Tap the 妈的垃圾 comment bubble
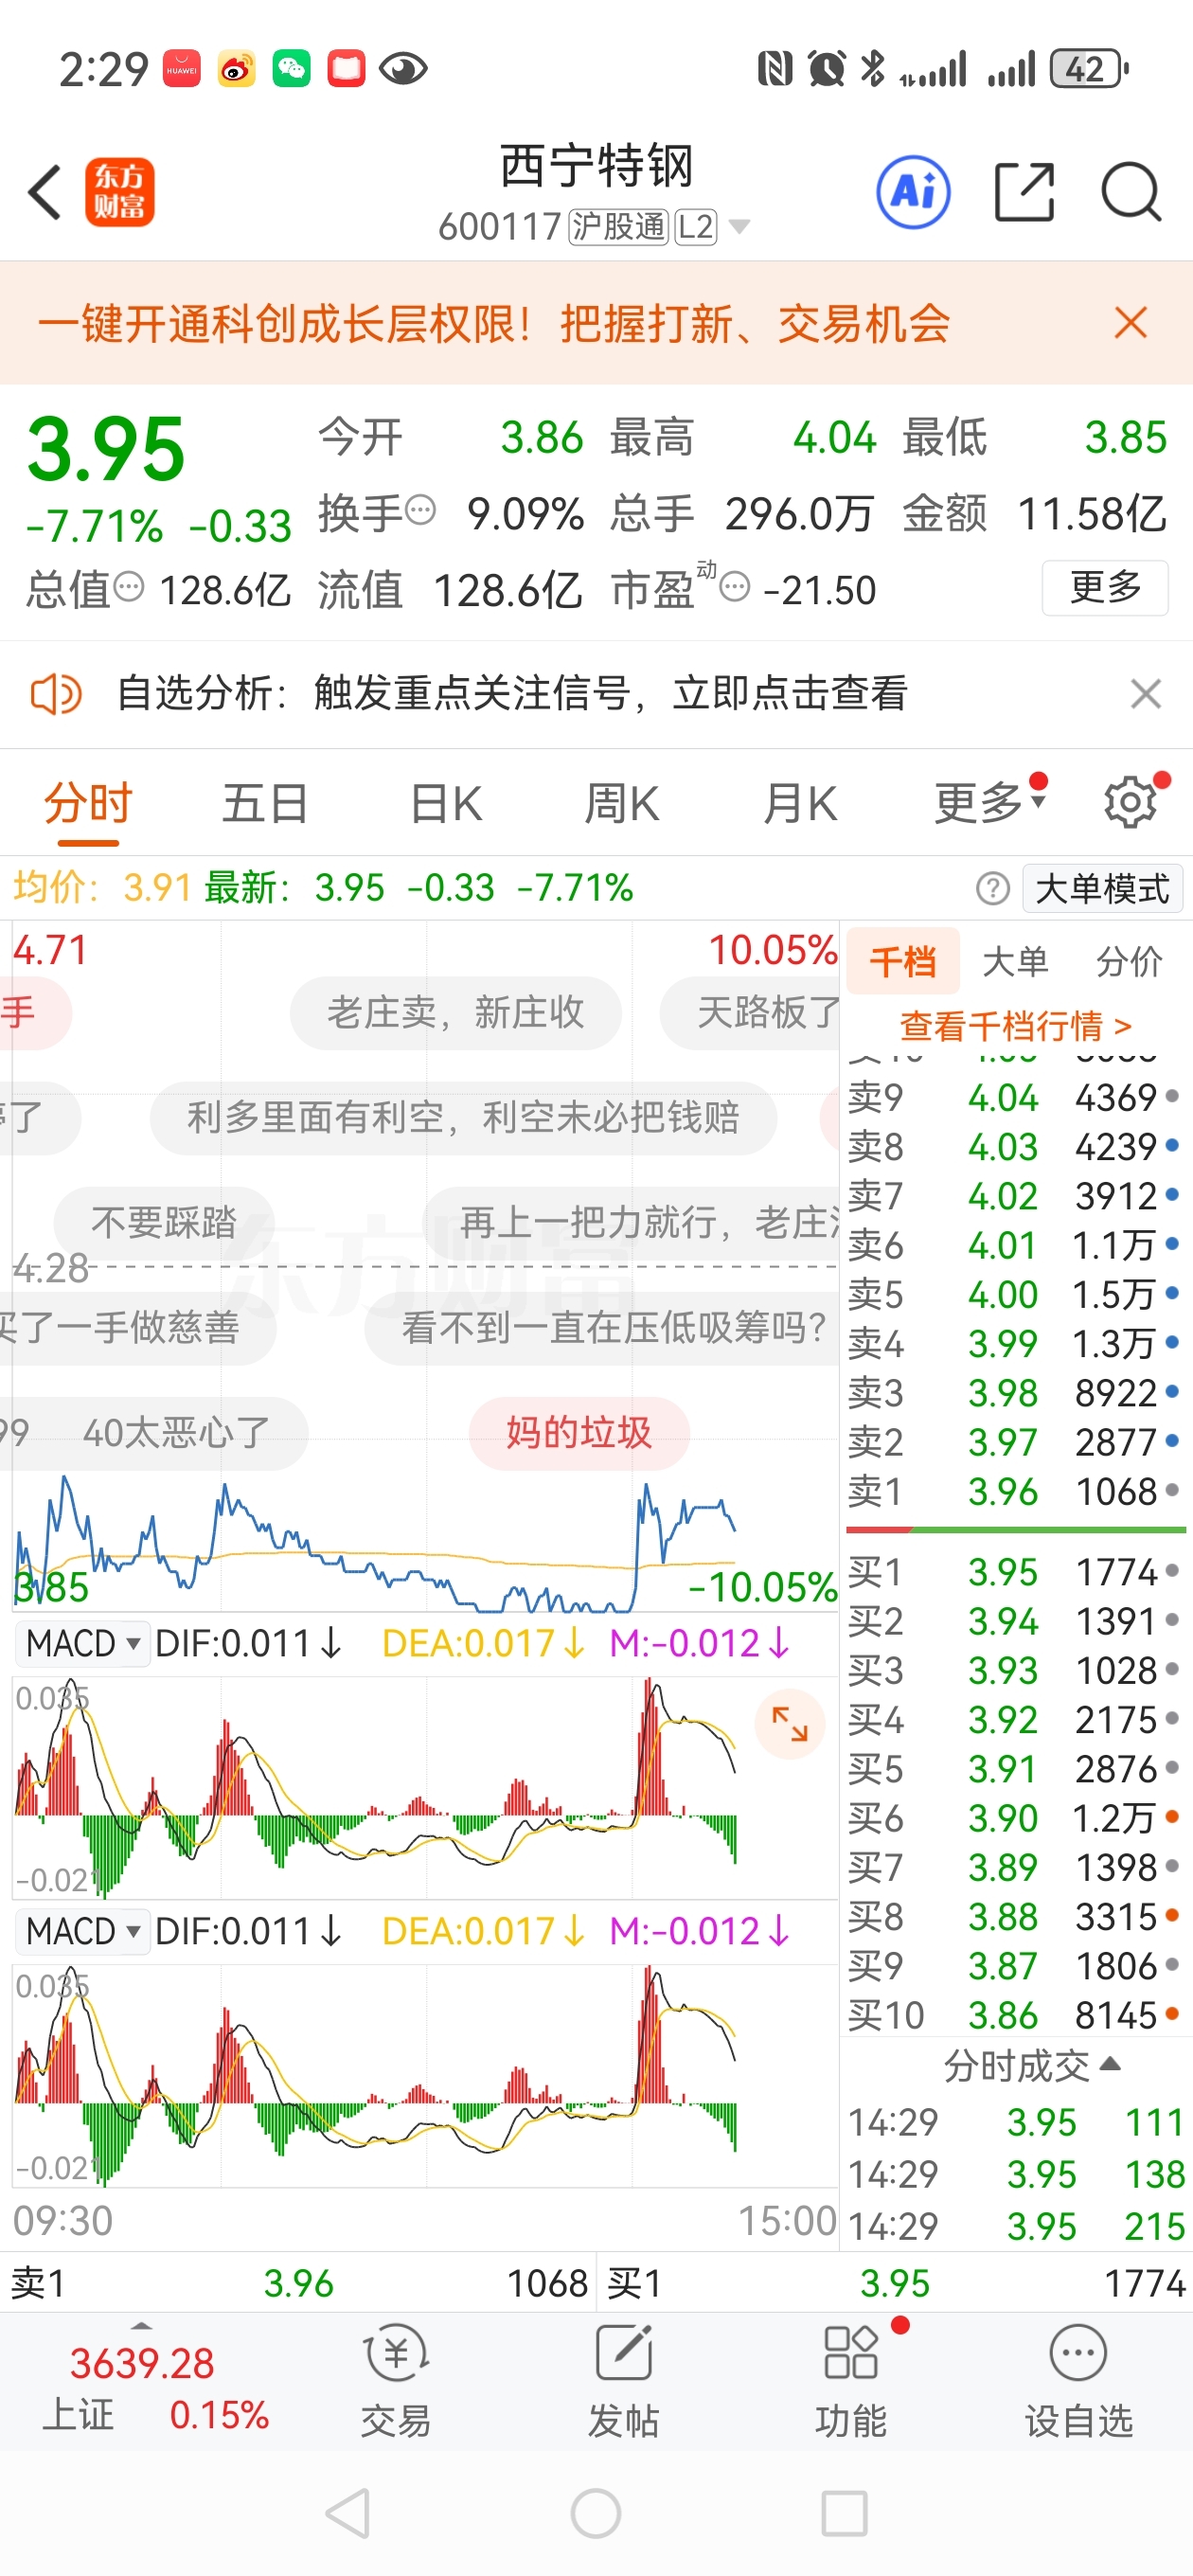The height and width of the screenshot is (2576, 1193). coord(579,1432)
